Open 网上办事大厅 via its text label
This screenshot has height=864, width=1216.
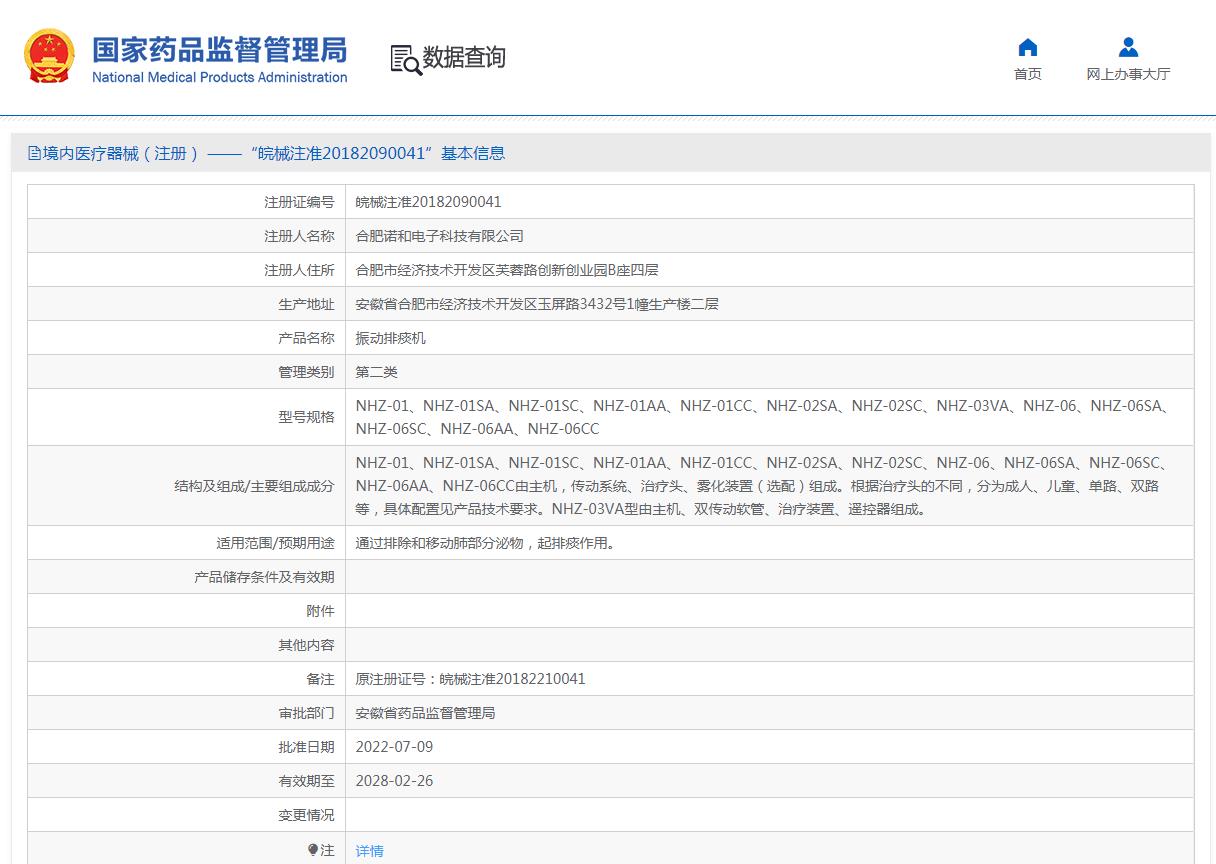(x=1128, y=74)
